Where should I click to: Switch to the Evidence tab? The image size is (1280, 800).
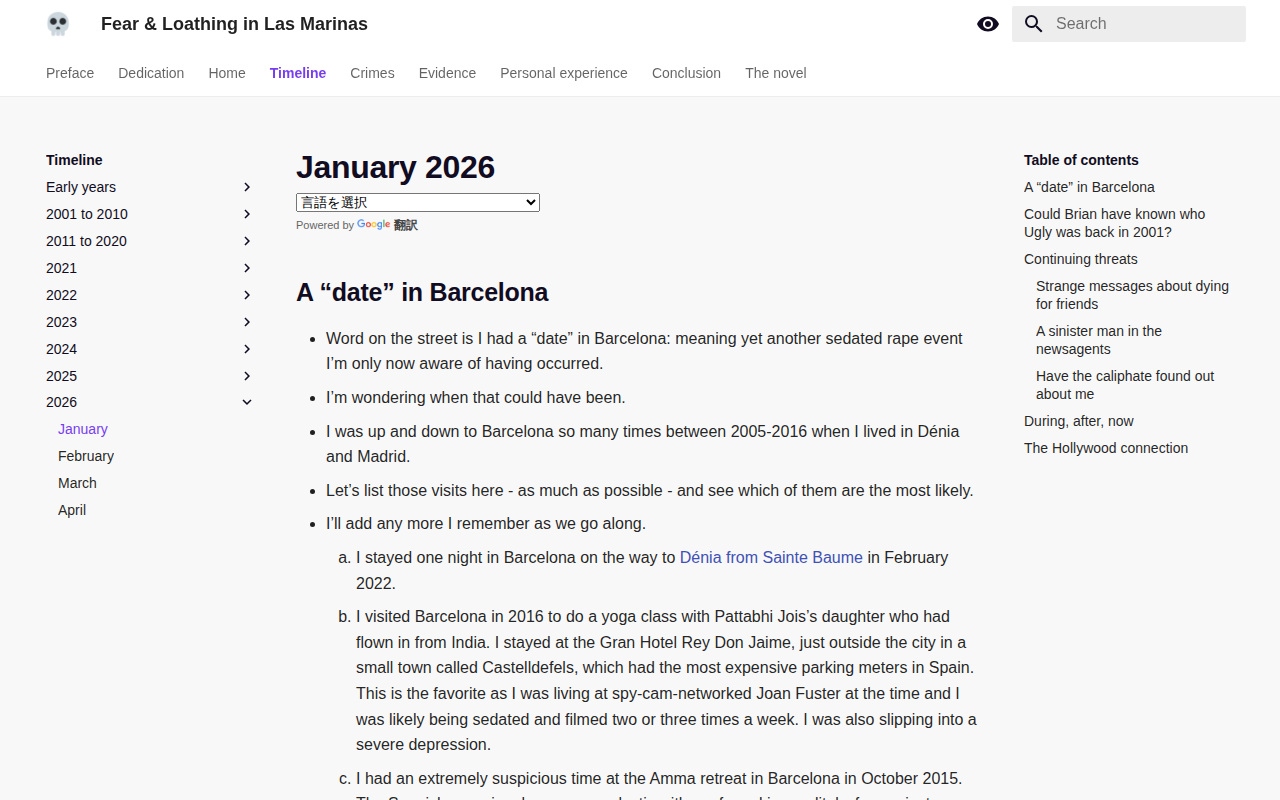click(447, 73)
